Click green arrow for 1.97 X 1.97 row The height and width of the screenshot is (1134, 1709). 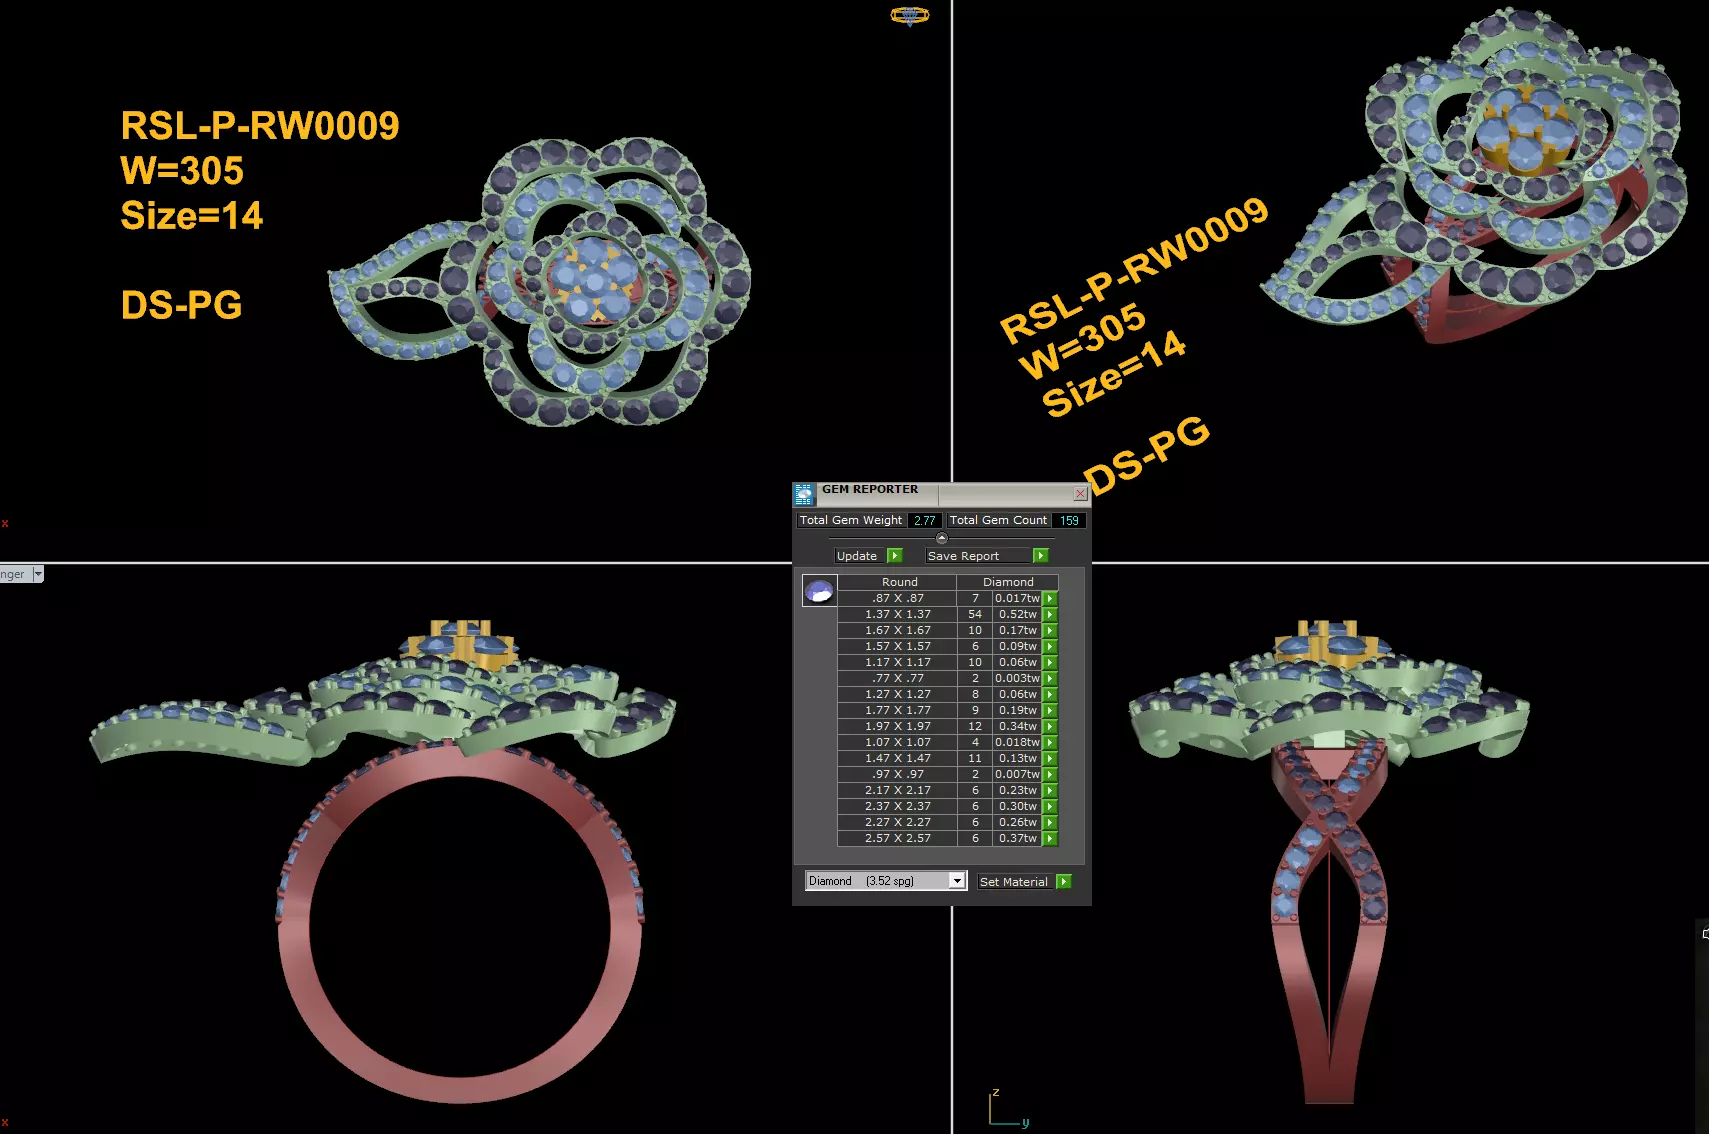[1050, 727]
